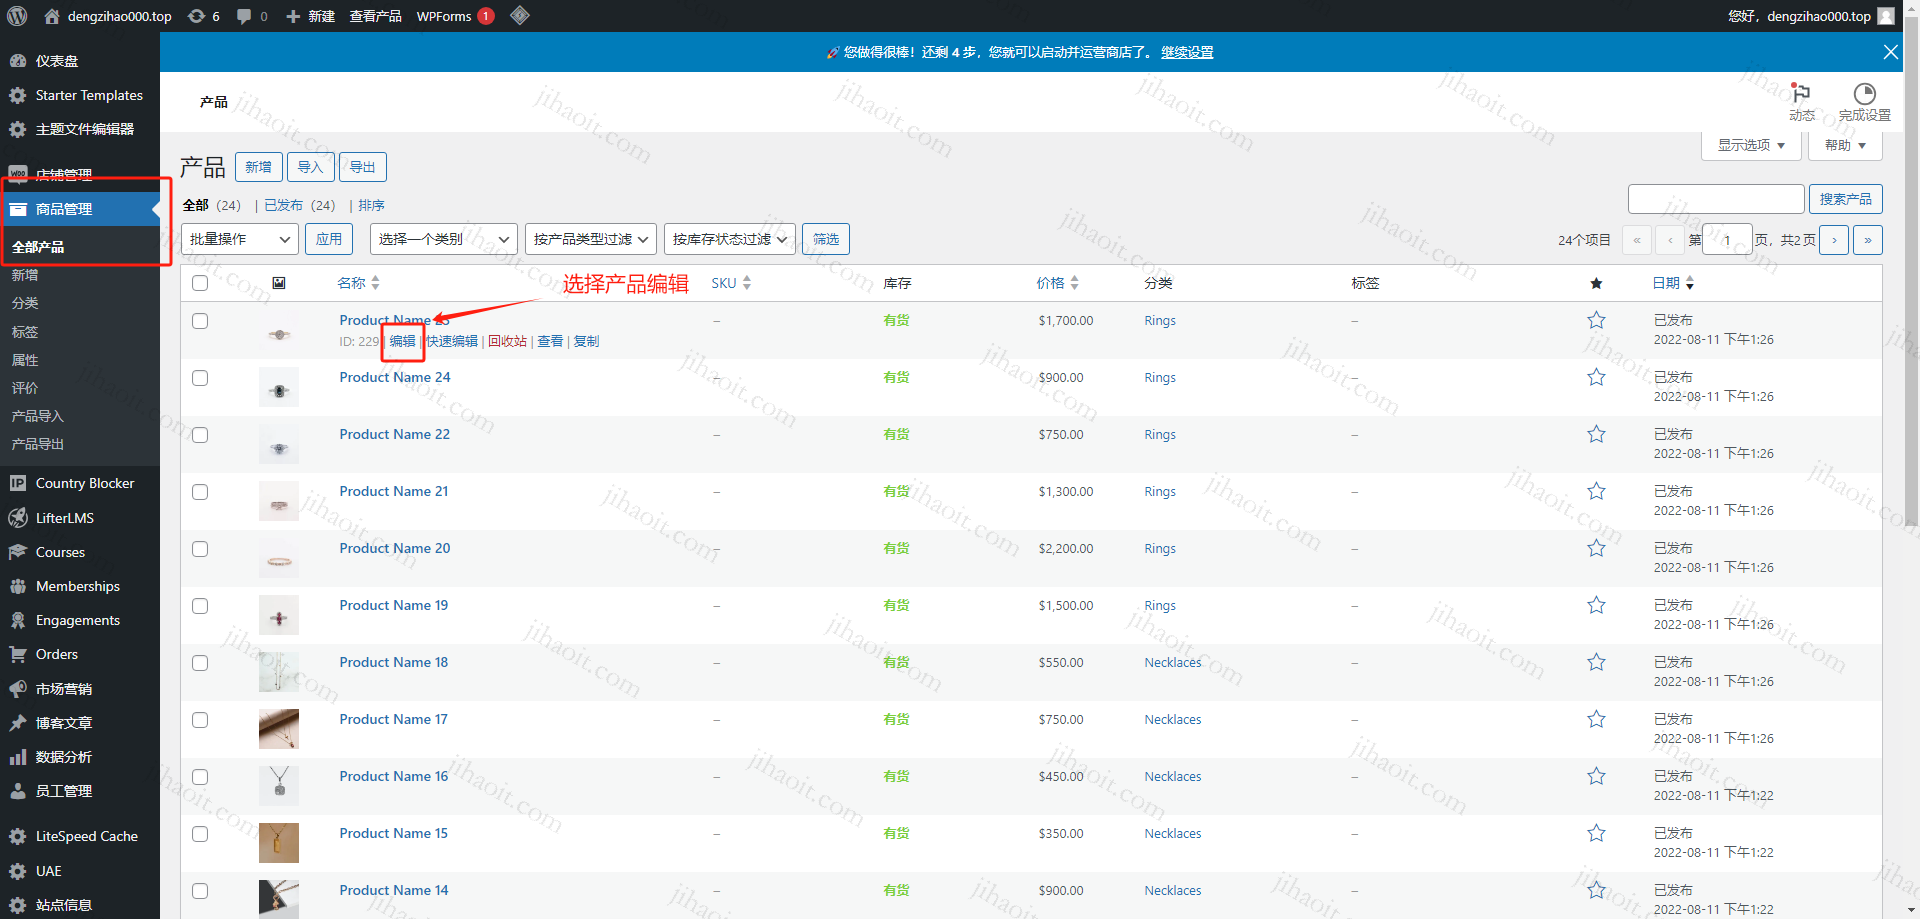Sort by the featured star header

tap(1596, 283)
